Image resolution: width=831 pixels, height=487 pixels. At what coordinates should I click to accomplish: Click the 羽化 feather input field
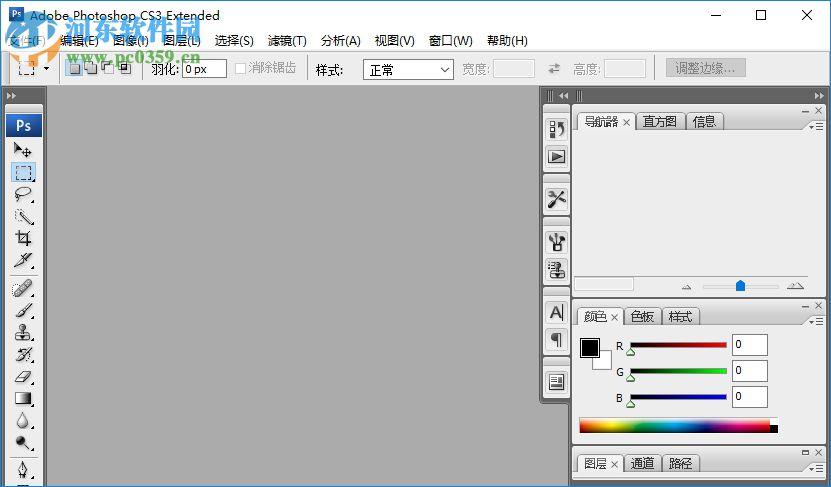pyautogui.click(x=204, y=69)
